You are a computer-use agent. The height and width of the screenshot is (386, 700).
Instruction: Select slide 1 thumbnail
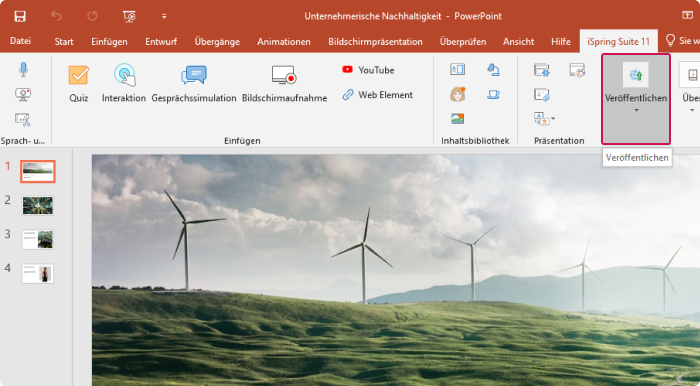tap(38, 171)
